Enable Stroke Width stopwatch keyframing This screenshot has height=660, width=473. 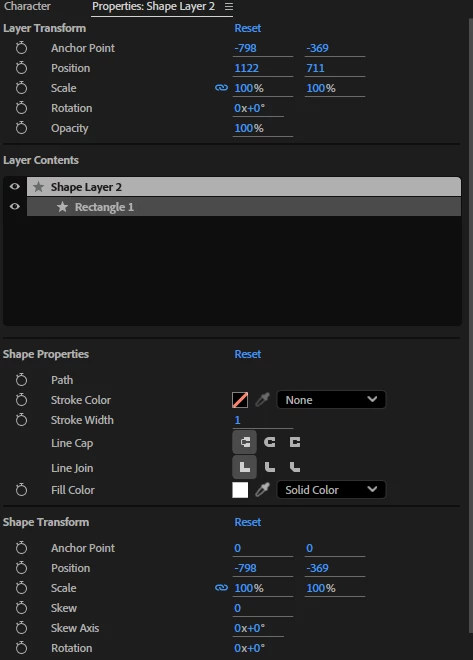[21, 420]
